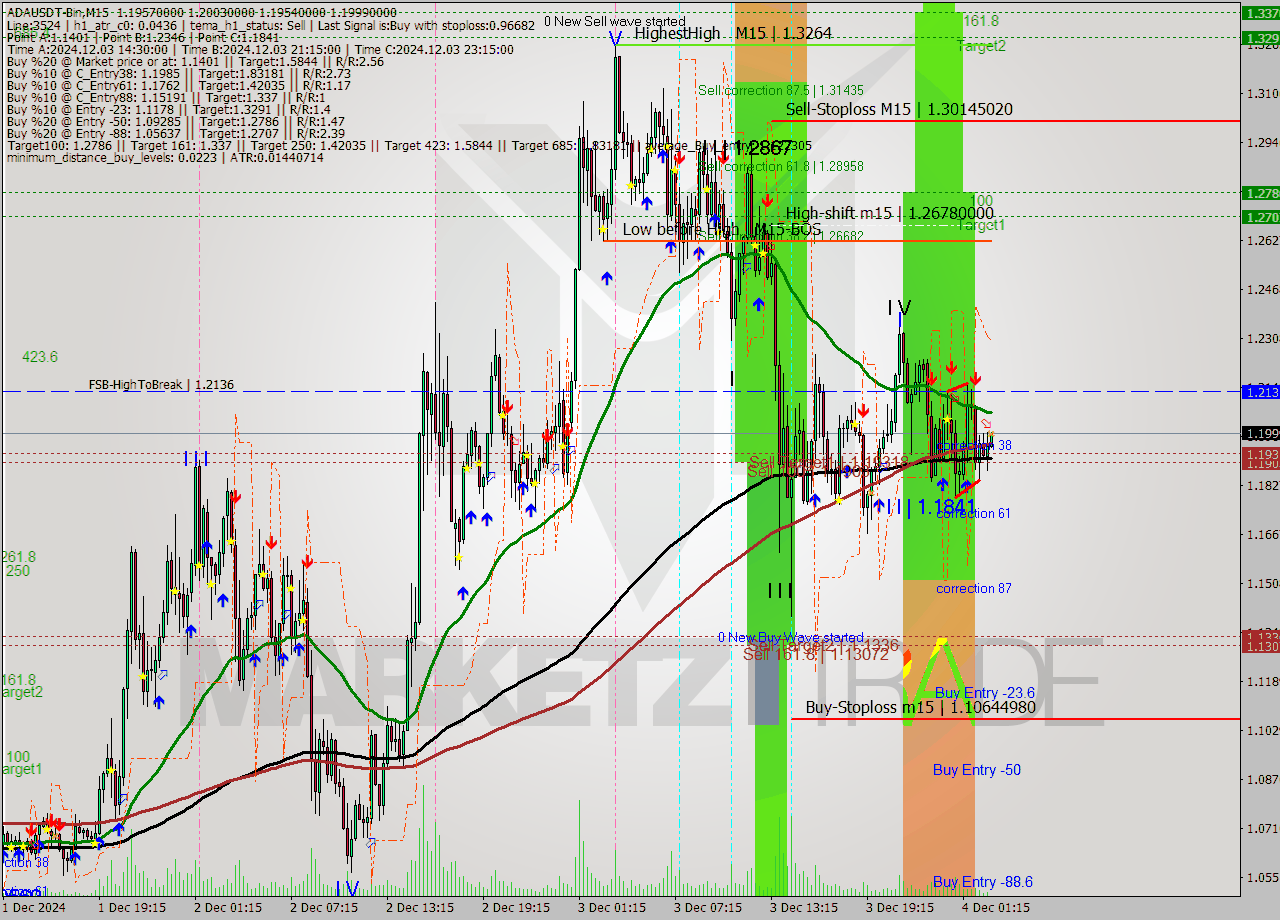The image size is (1280, 920).
Task: Click 'Buy %20 @ Market price' line
Action: click(x=193, y=61)
